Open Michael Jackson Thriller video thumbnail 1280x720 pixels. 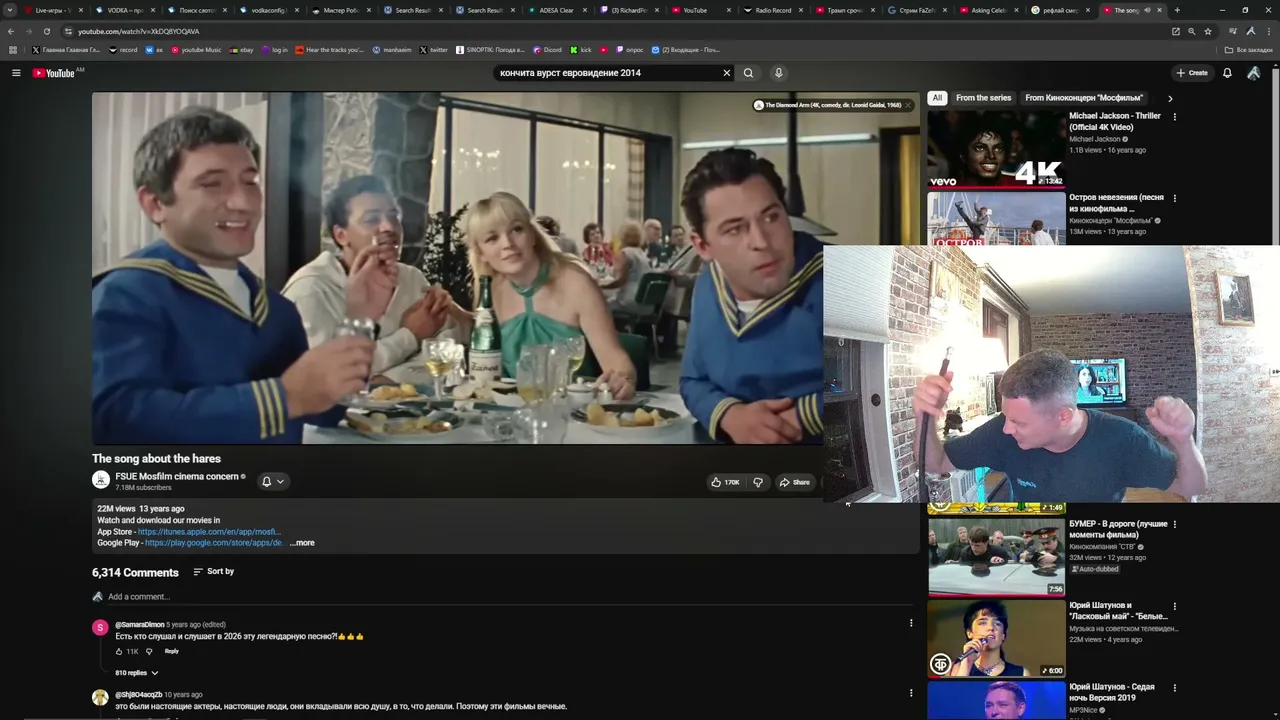pos(996,148)
